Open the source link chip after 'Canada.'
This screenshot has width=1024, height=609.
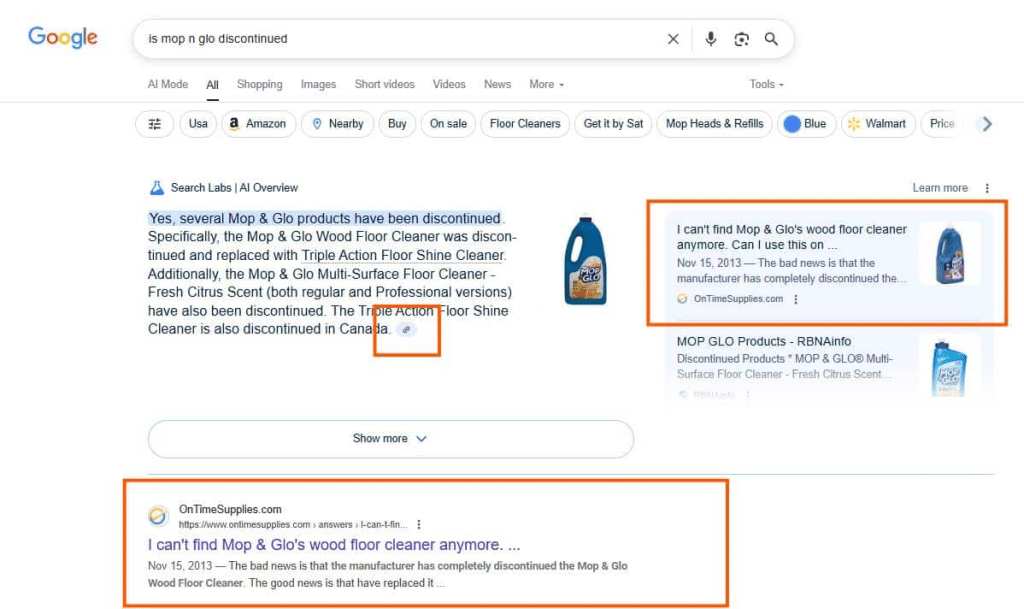pos(406,330)
